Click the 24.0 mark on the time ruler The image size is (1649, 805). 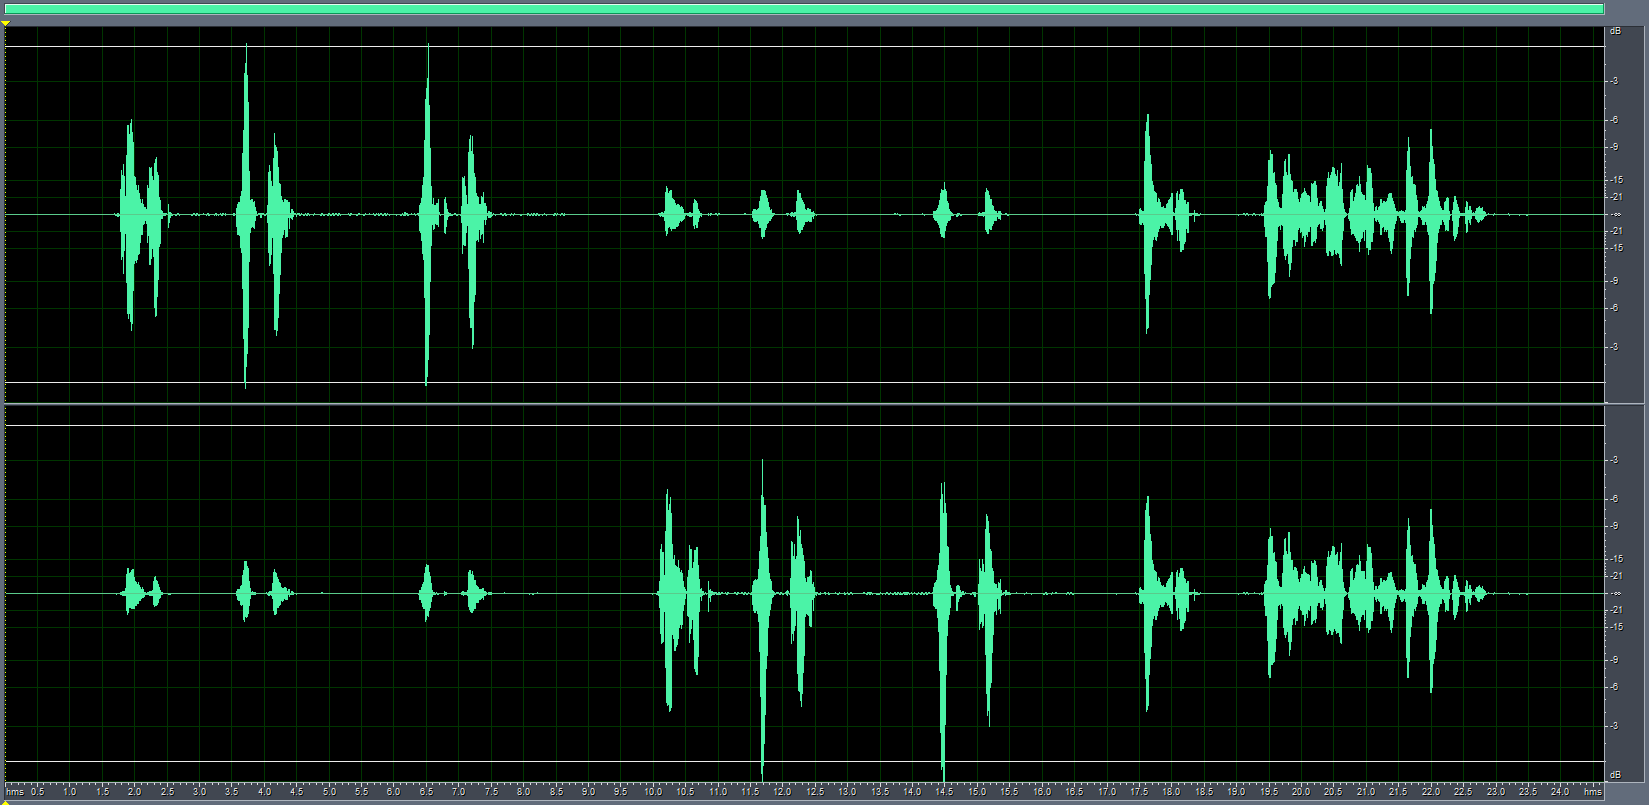pos(1560,791)
